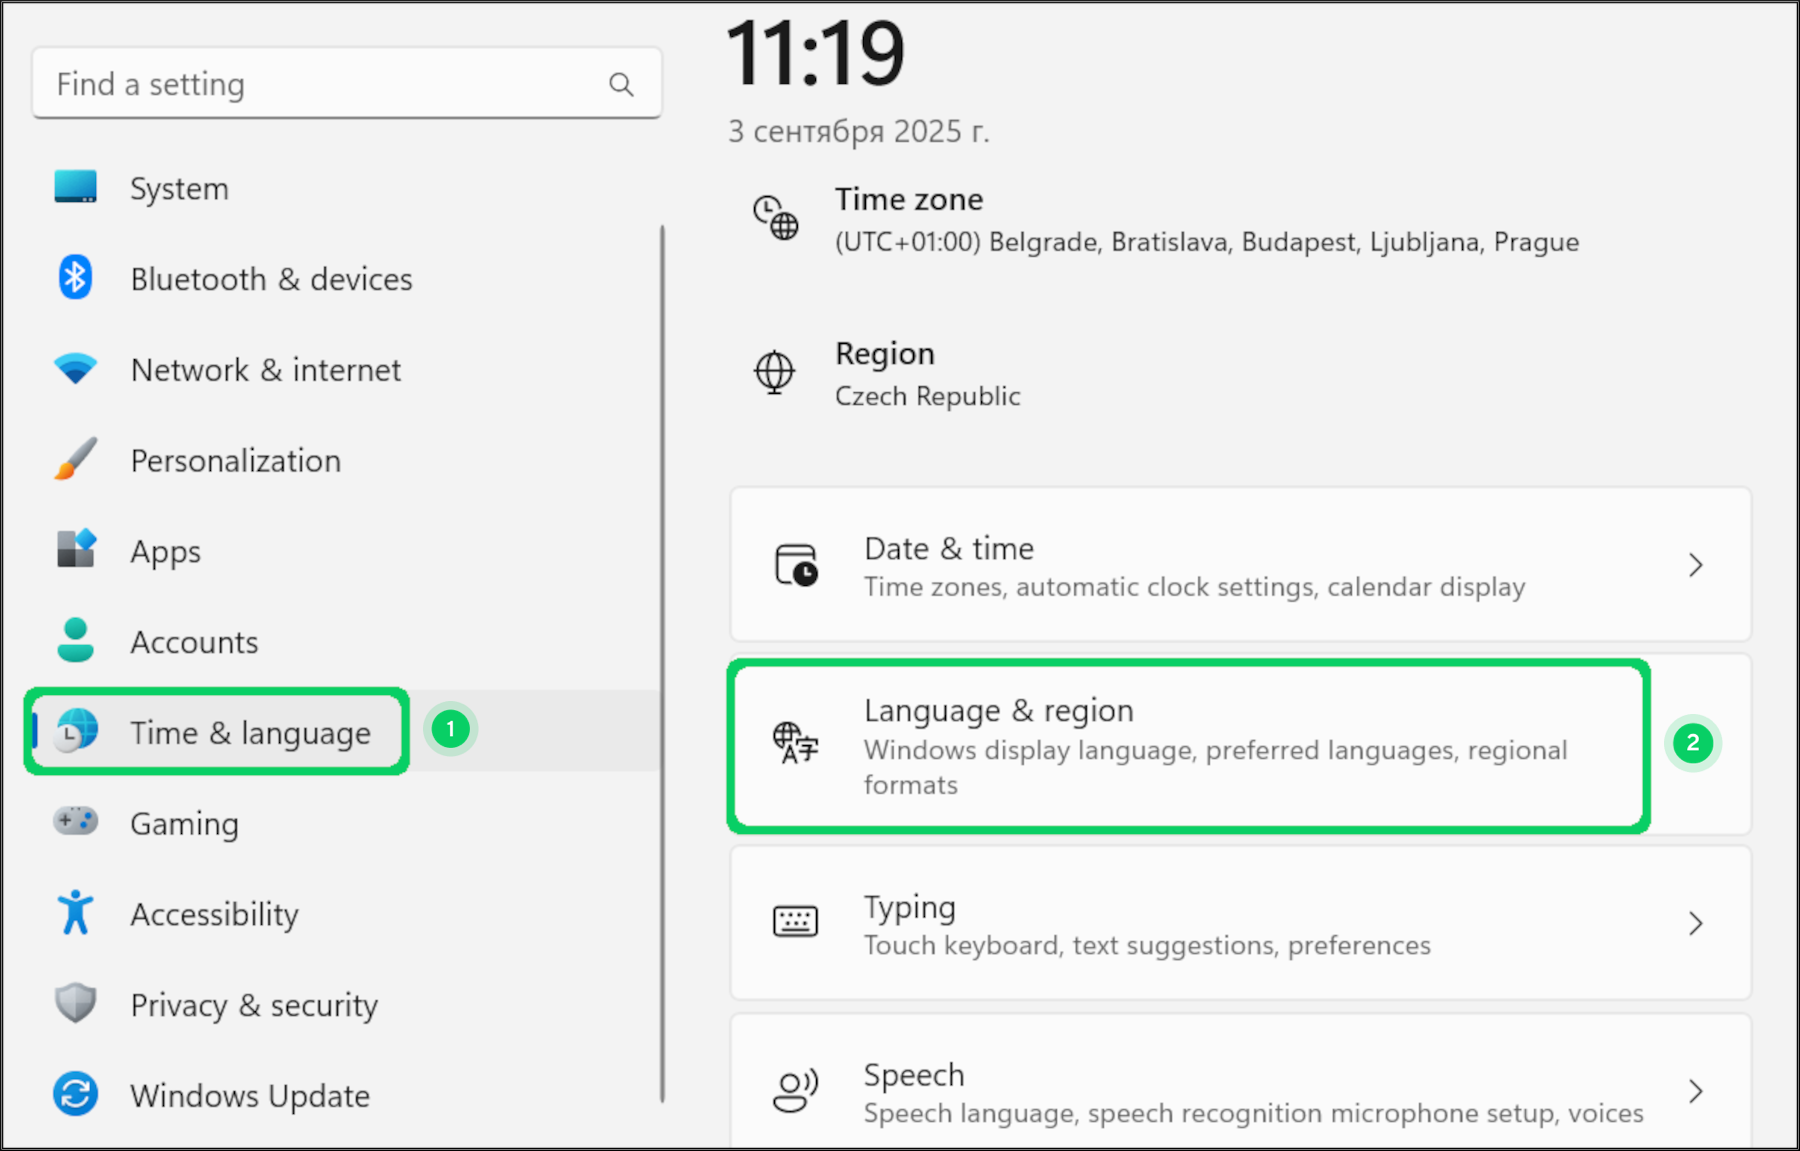Open Language & region settings
The image size is (1800, 1151).
1188,745
